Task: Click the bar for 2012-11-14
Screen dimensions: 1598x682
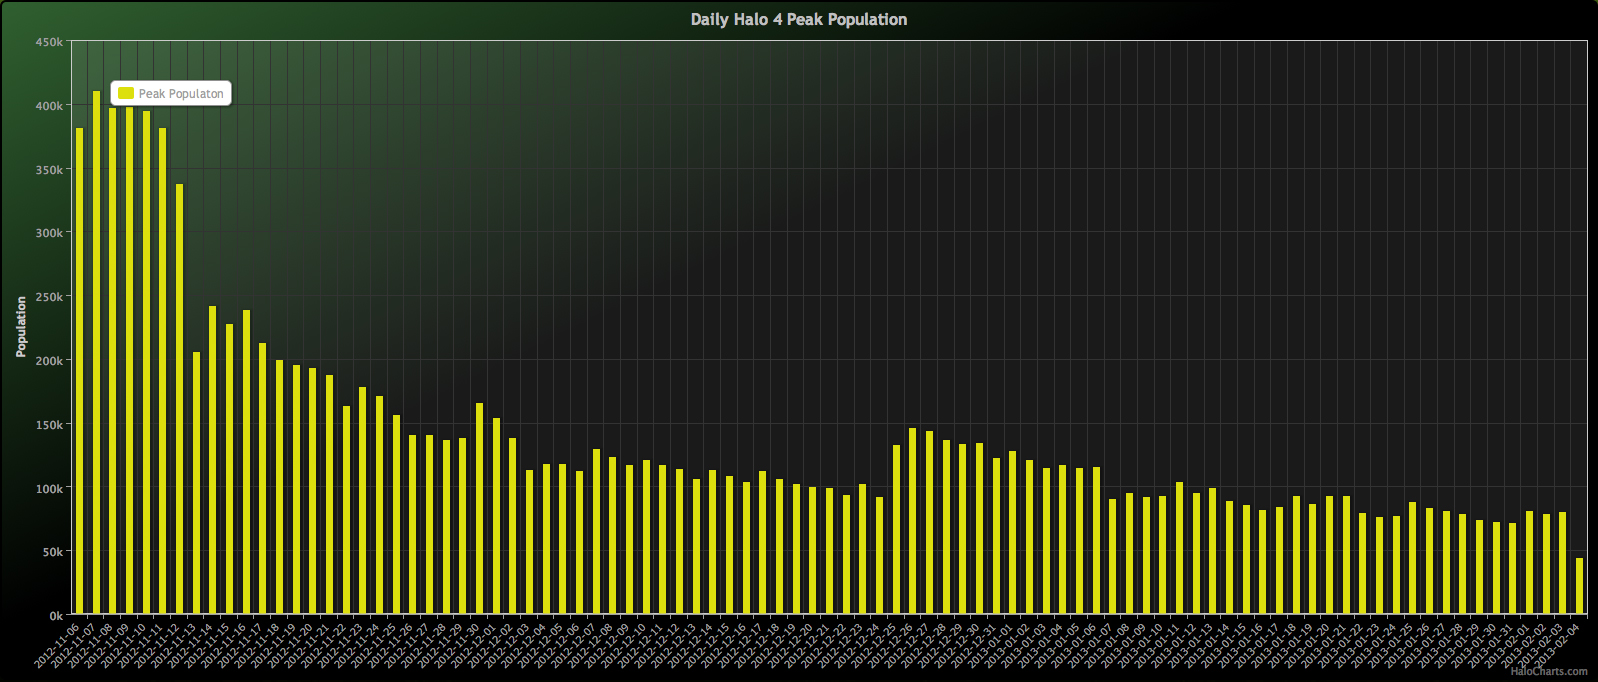Action: pyautogui.click(x=213, y=460)
